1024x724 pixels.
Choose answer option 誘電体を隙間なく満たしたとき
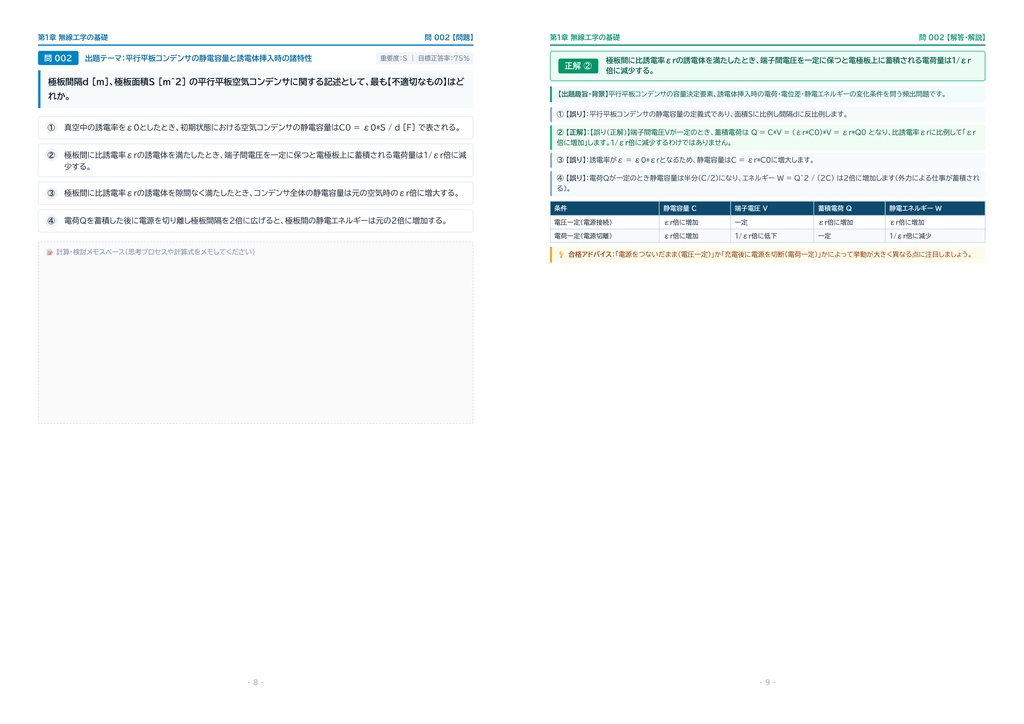coord(256,193)
